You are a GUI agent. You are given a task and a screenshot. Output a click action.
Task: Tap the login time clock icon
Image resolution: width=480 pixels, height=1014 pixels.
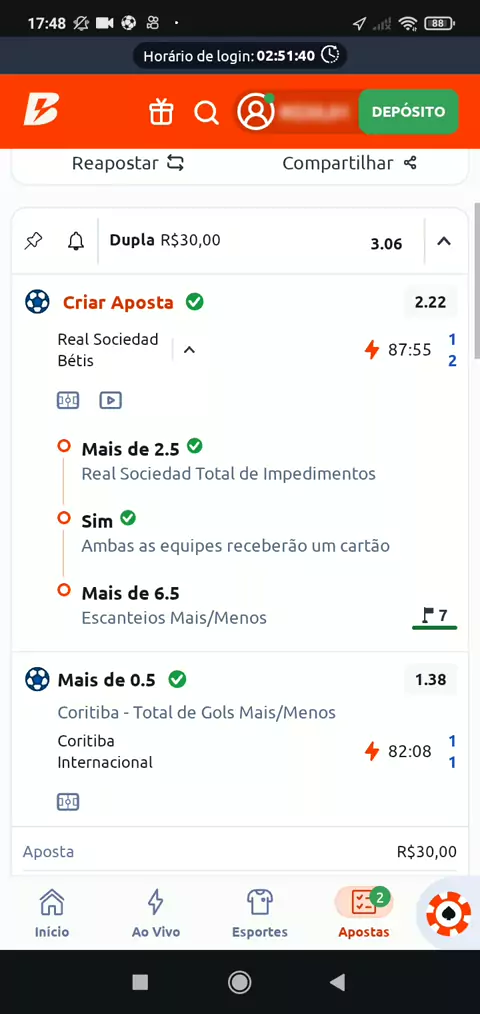(x=331, y=55)
